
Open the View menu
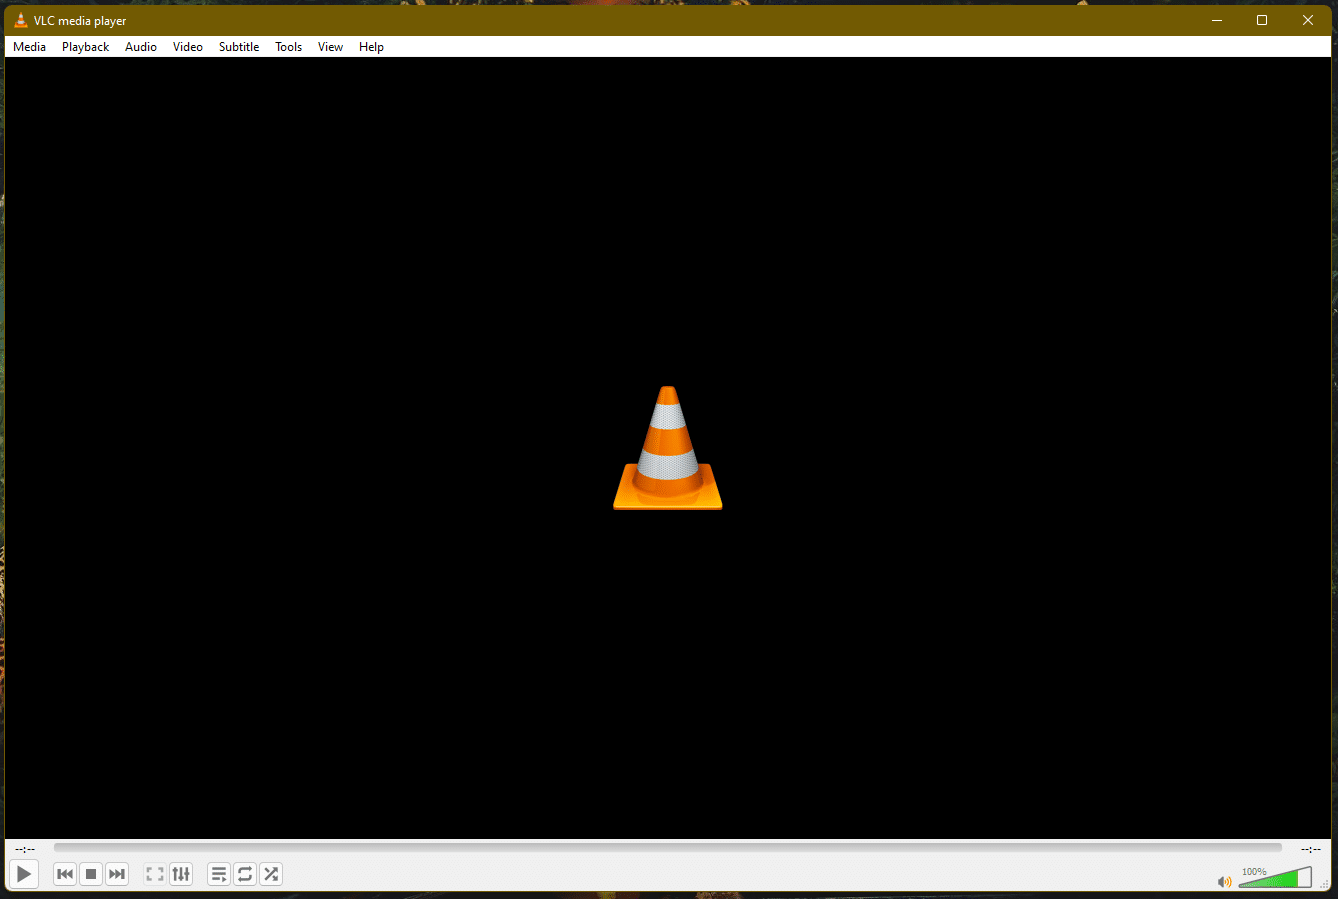point(330,46)
